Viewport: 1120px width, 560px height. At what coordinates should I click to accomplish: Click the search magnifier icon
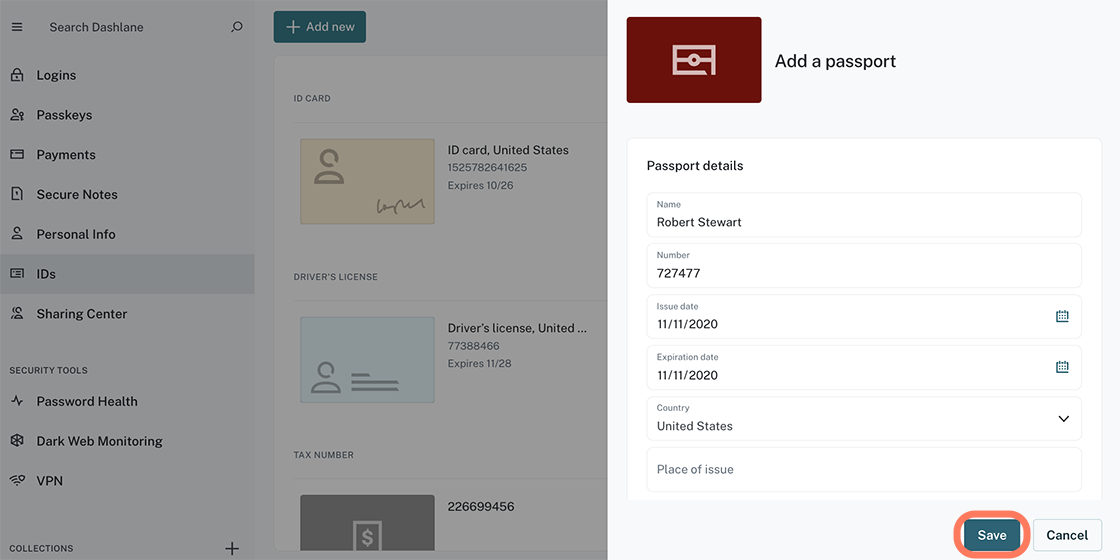237,27
